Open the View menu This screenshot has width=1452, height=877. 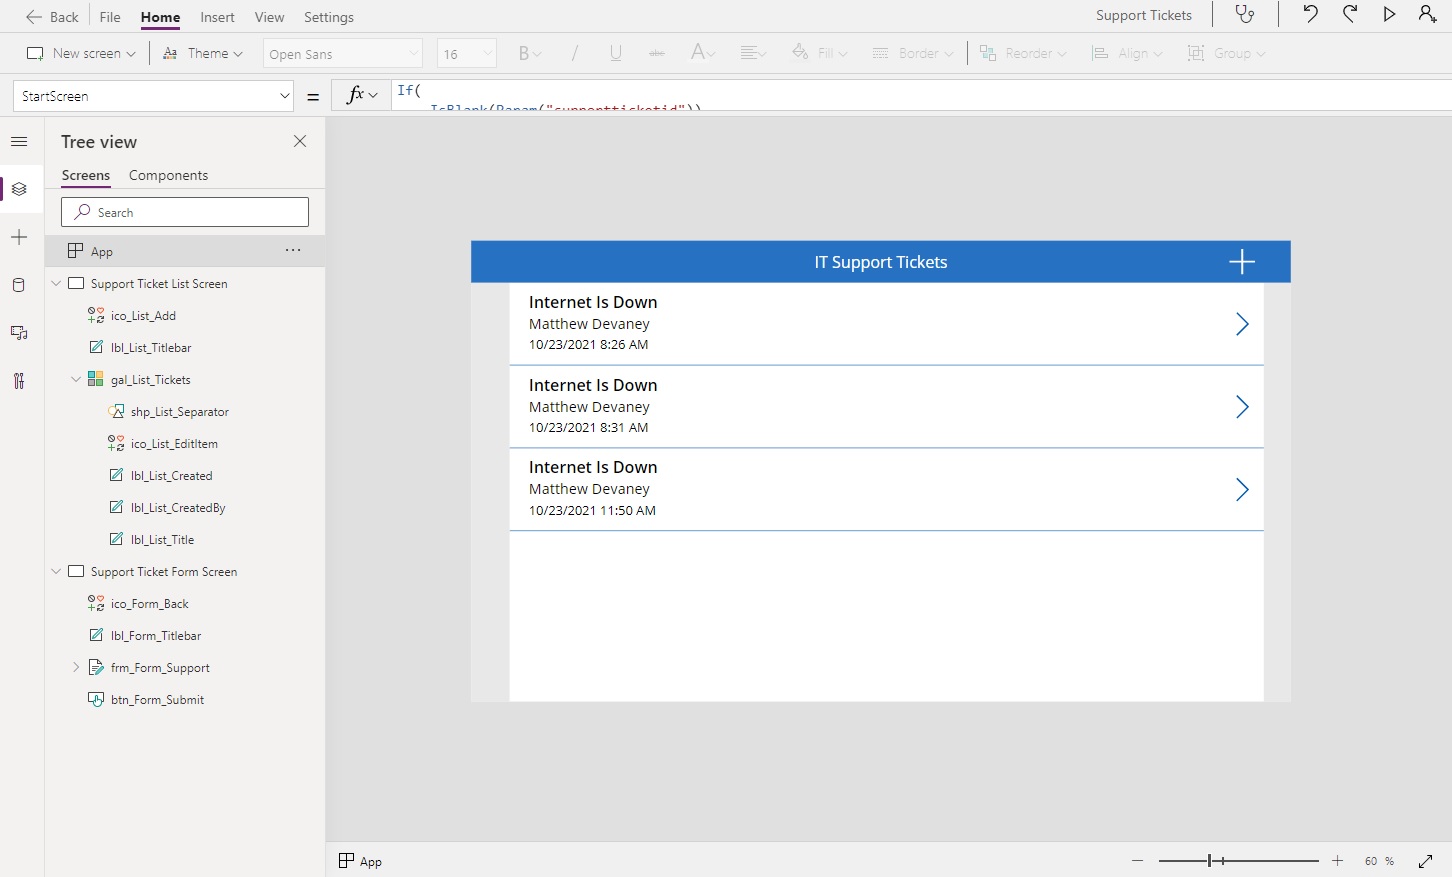(268, 17)
